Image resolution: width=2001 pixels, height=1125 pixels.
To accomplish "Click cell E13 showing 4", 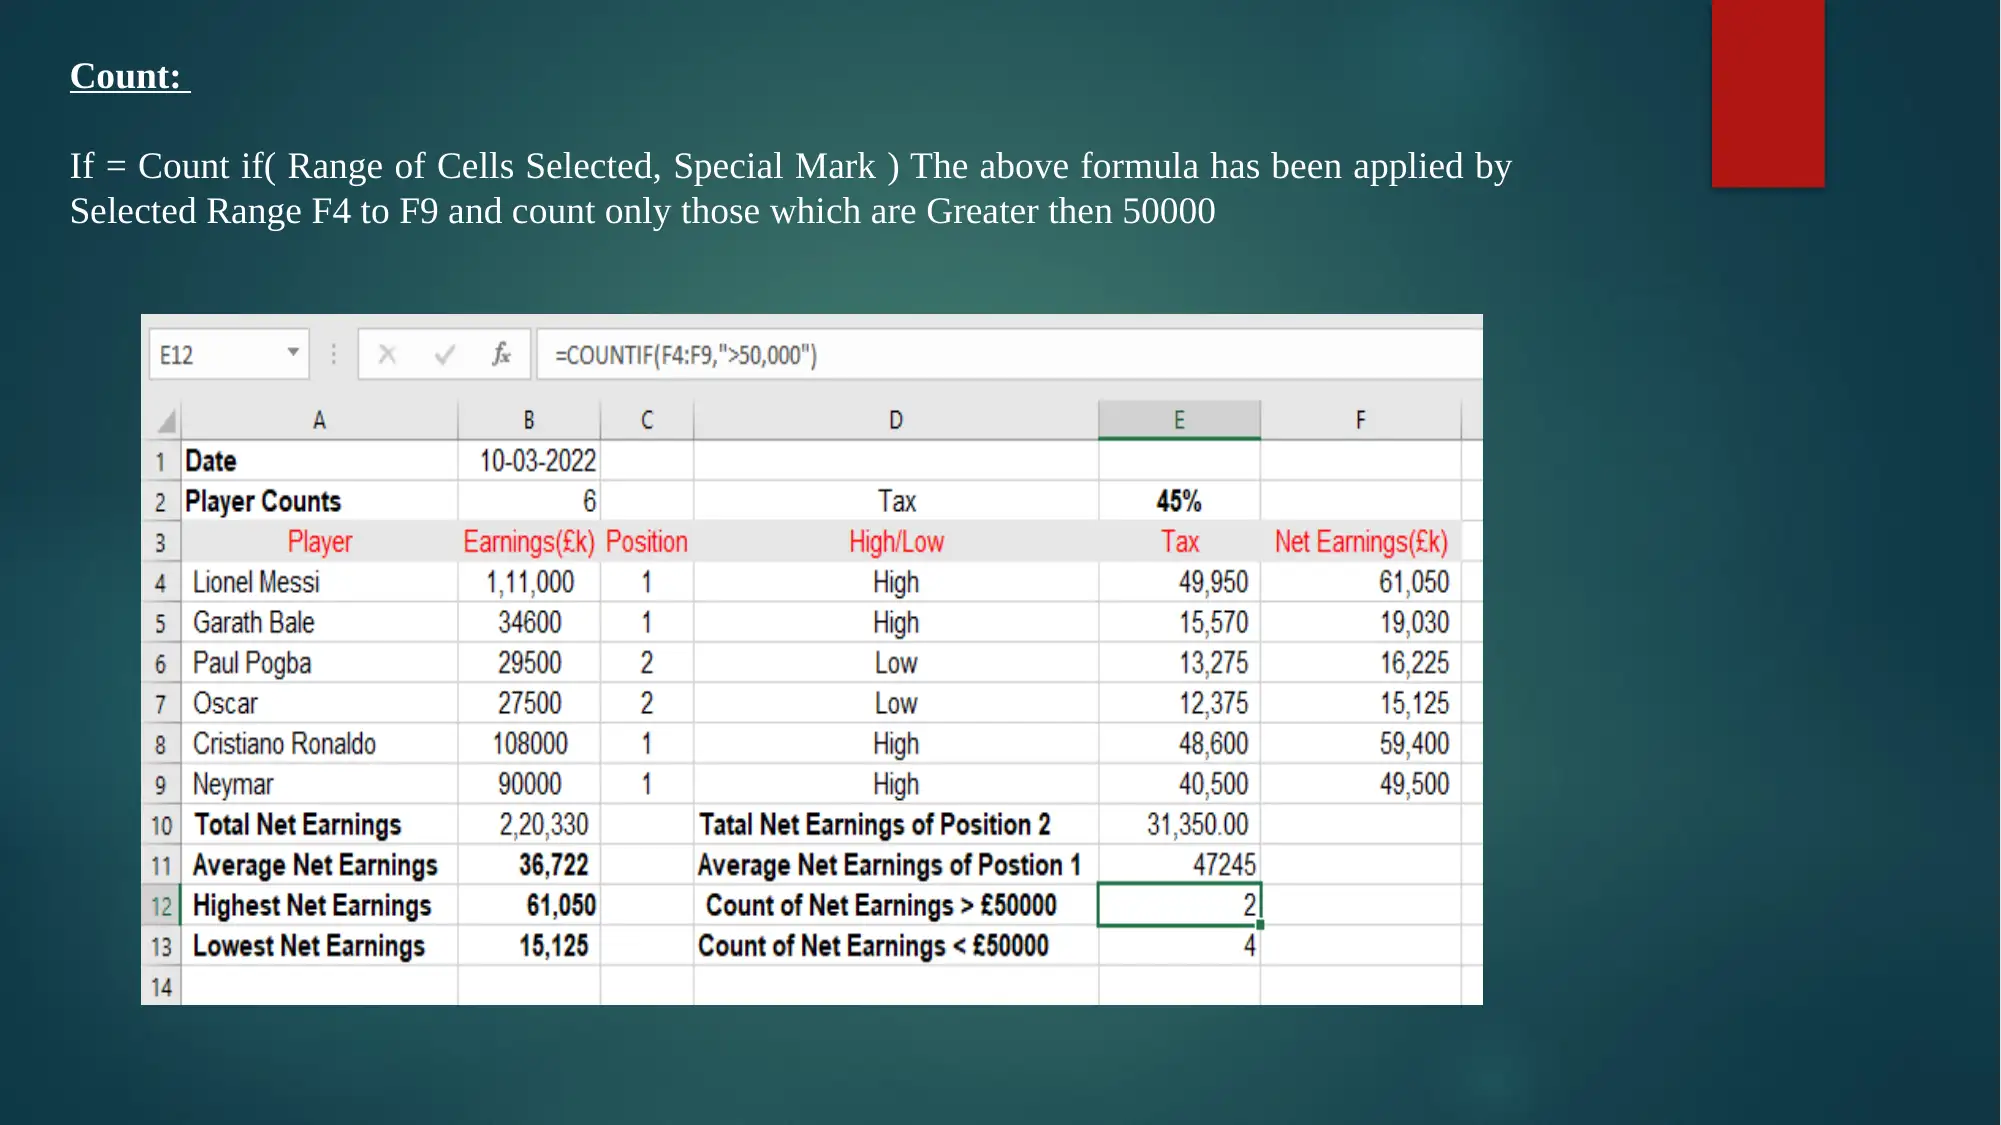I will pyautogui.click(x=1179, y=946).
